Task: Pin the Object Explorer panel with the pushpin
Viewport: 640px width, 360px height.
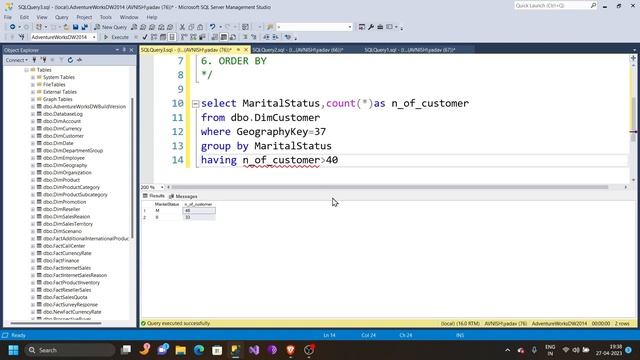Action: coord(124,50)
